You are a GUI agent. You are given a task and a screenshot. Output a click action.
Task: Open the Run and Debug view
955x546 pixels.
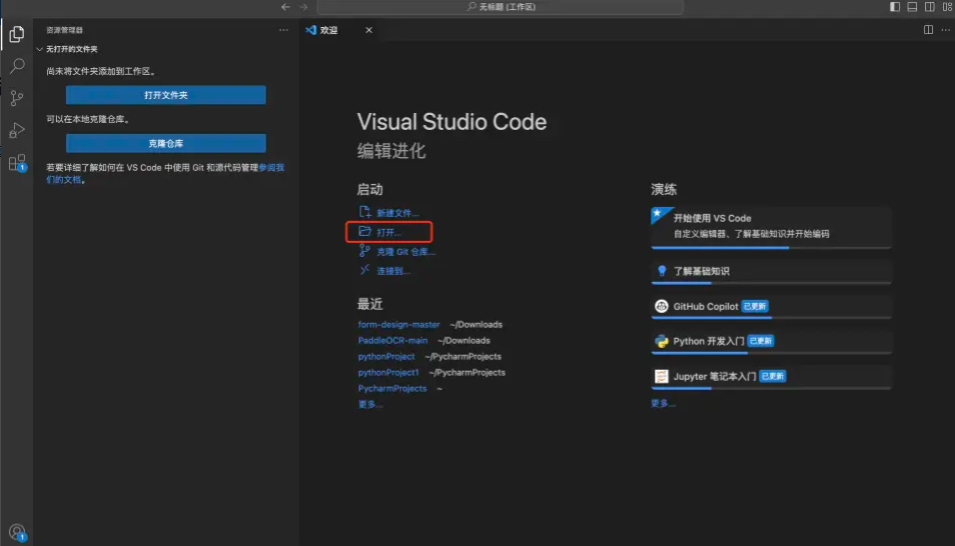[17, 130]
